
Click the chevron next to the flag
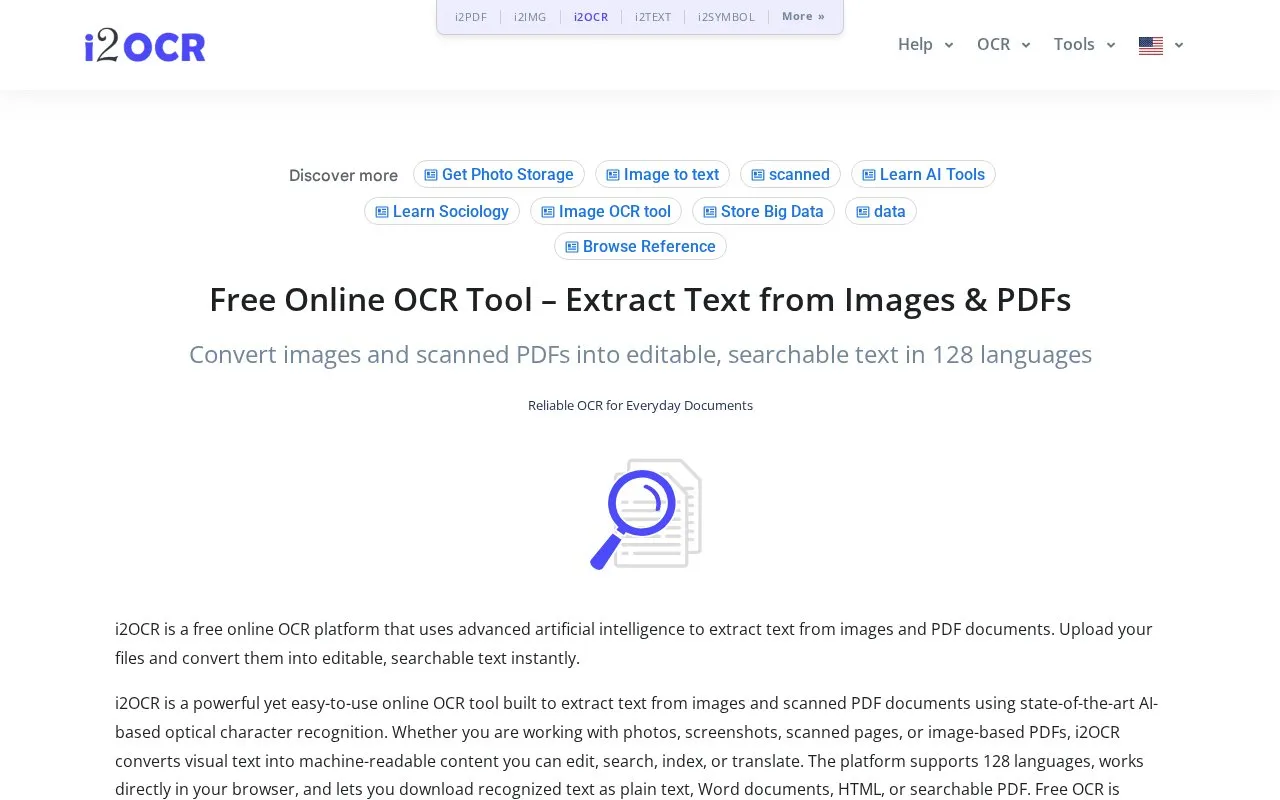[x=1179, y=45]
